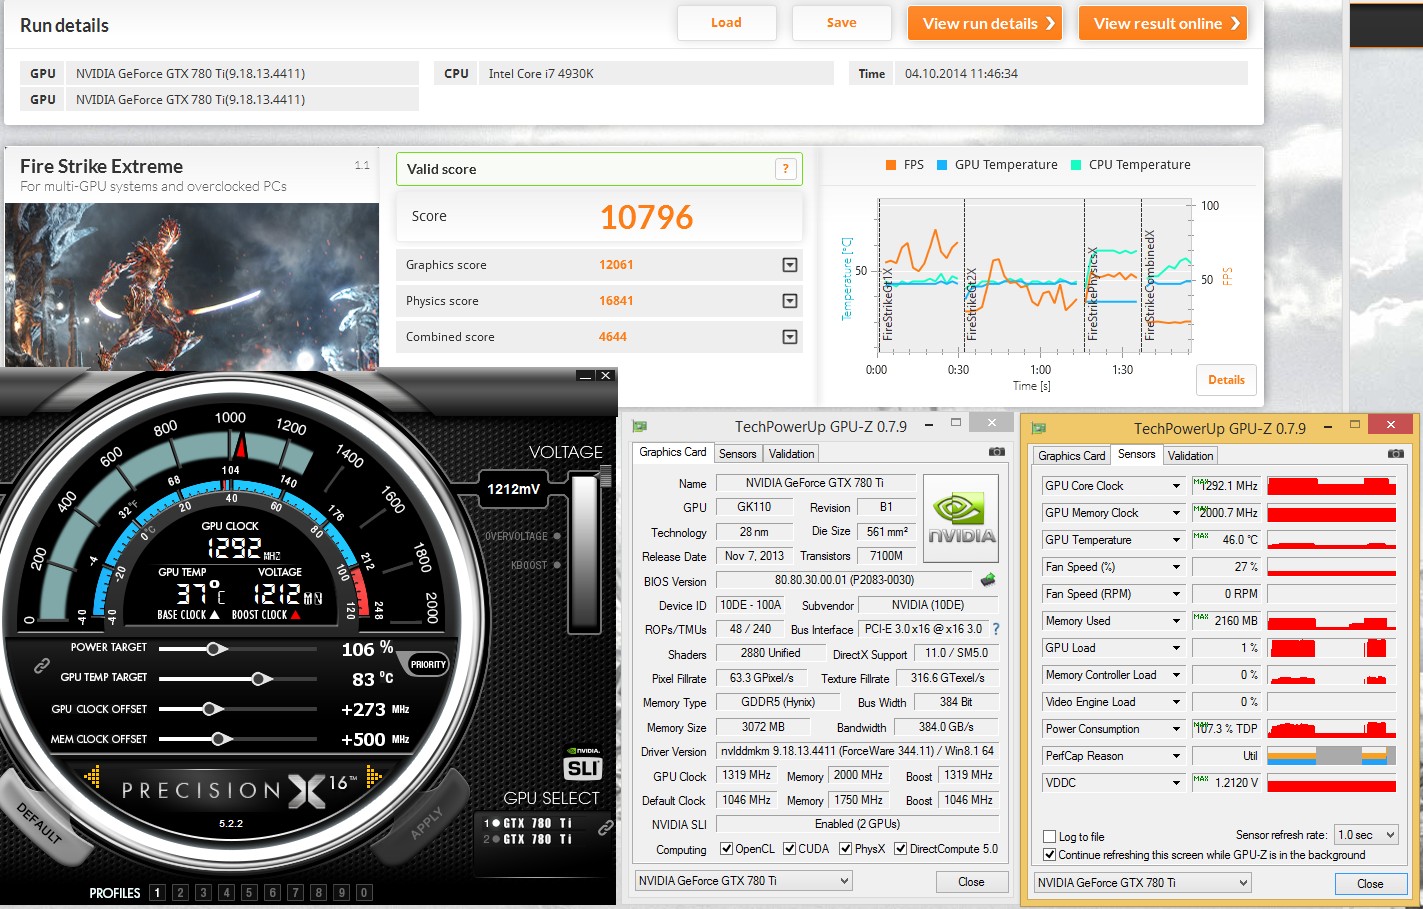Click the right arrow beside Precision X logo
Viewport: 1423px width, 909px height.
(x=374, y=776)
